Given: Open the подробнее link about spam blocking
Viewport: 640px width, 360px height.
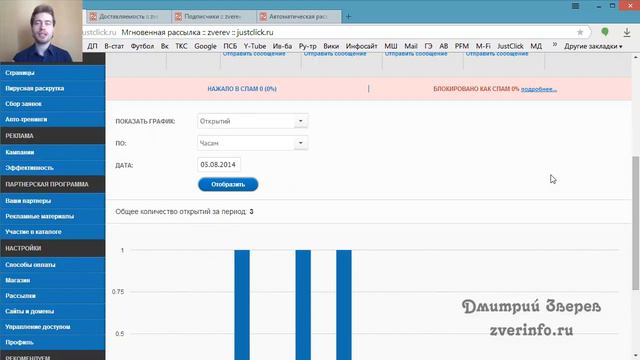Looking at the screenshot, I should click(x=538, y=89).
